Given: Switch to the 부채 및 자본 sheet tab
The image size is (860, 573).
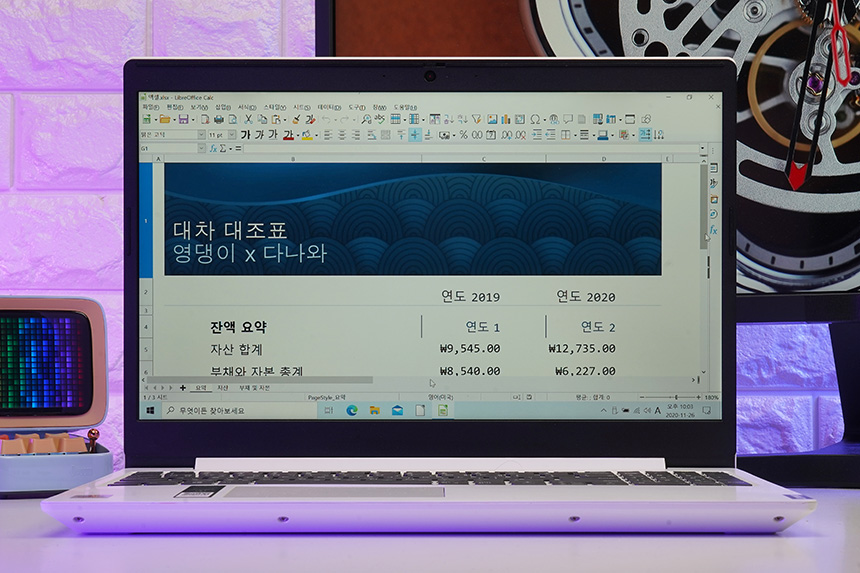Looking at the screenshot, I should 254,388.
